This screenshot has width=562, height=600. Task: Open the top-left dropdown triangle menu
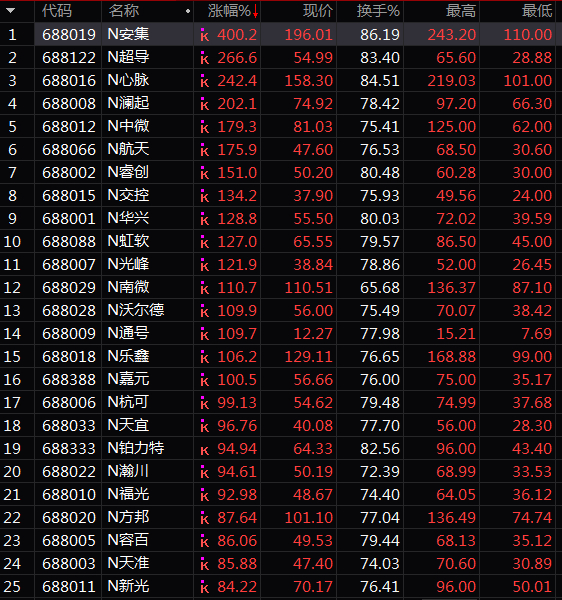coord(11,11)
